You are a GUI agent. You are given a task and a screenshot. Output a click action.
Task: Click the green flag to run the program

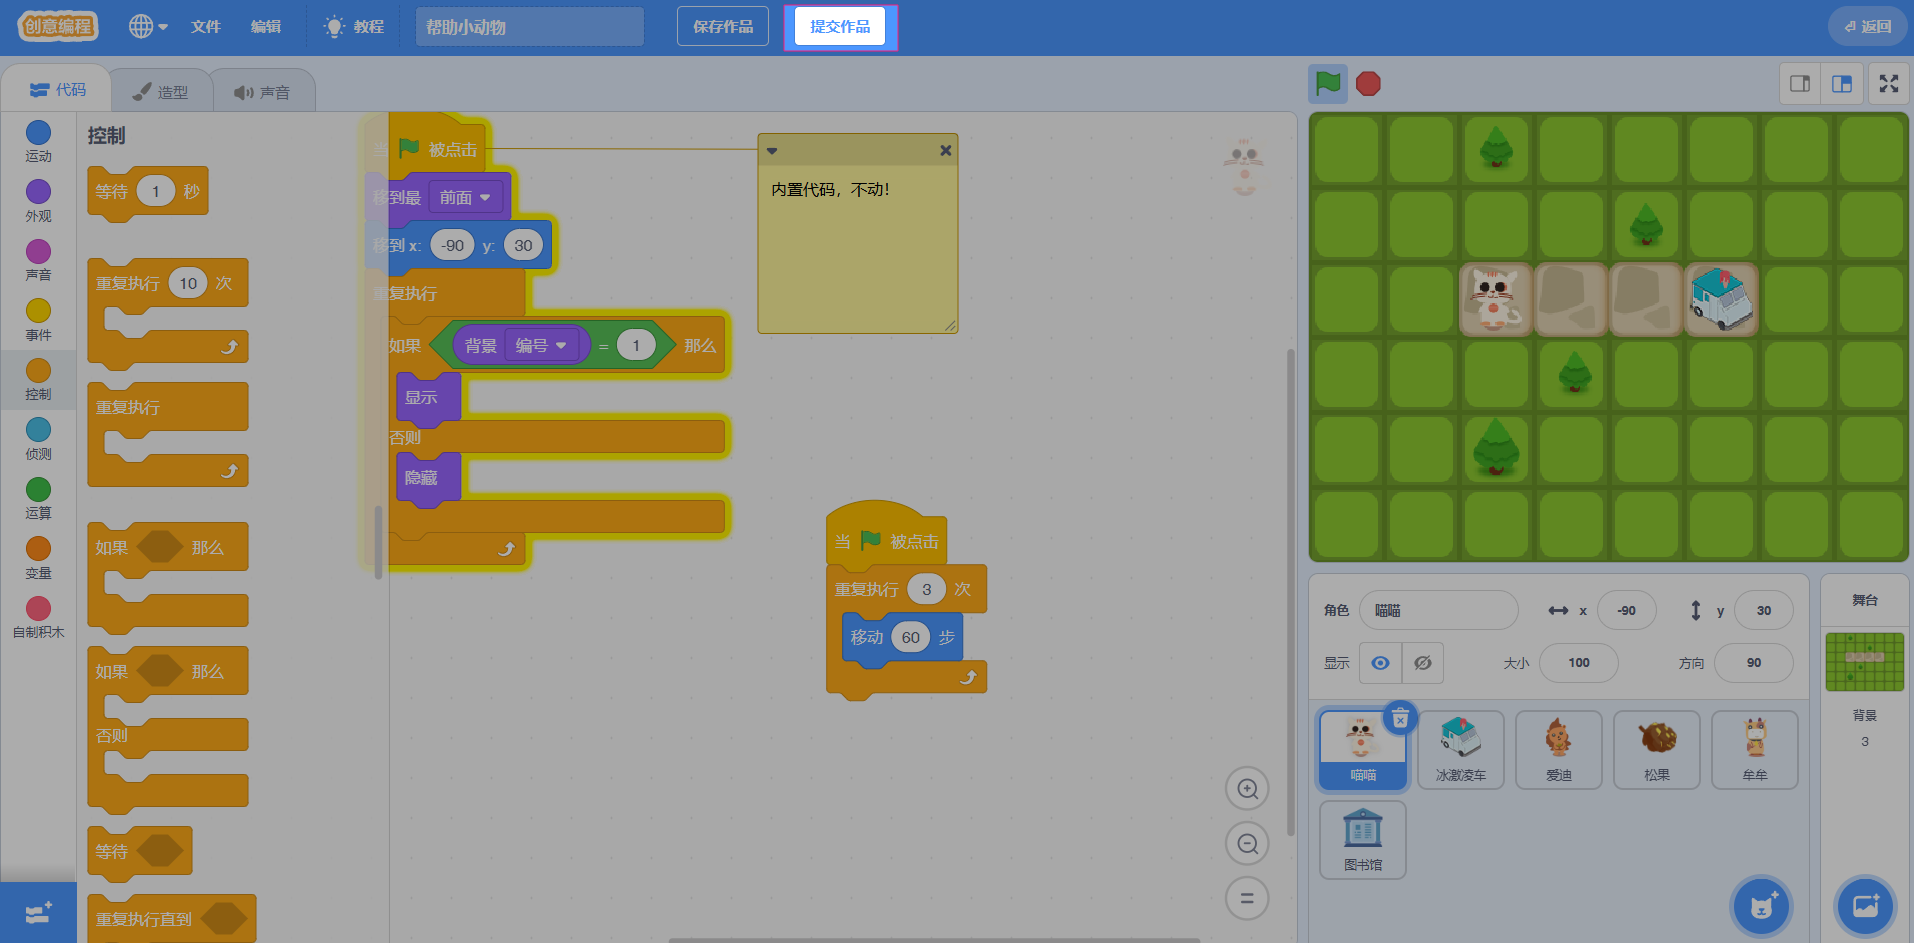pyautogui.click(x=1328, y=84)
